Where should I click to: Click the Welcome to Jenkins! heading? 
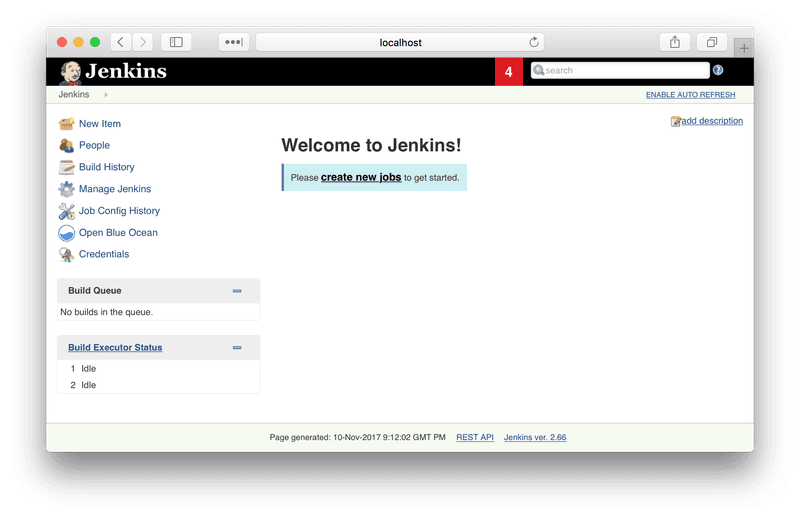(371, 145)
